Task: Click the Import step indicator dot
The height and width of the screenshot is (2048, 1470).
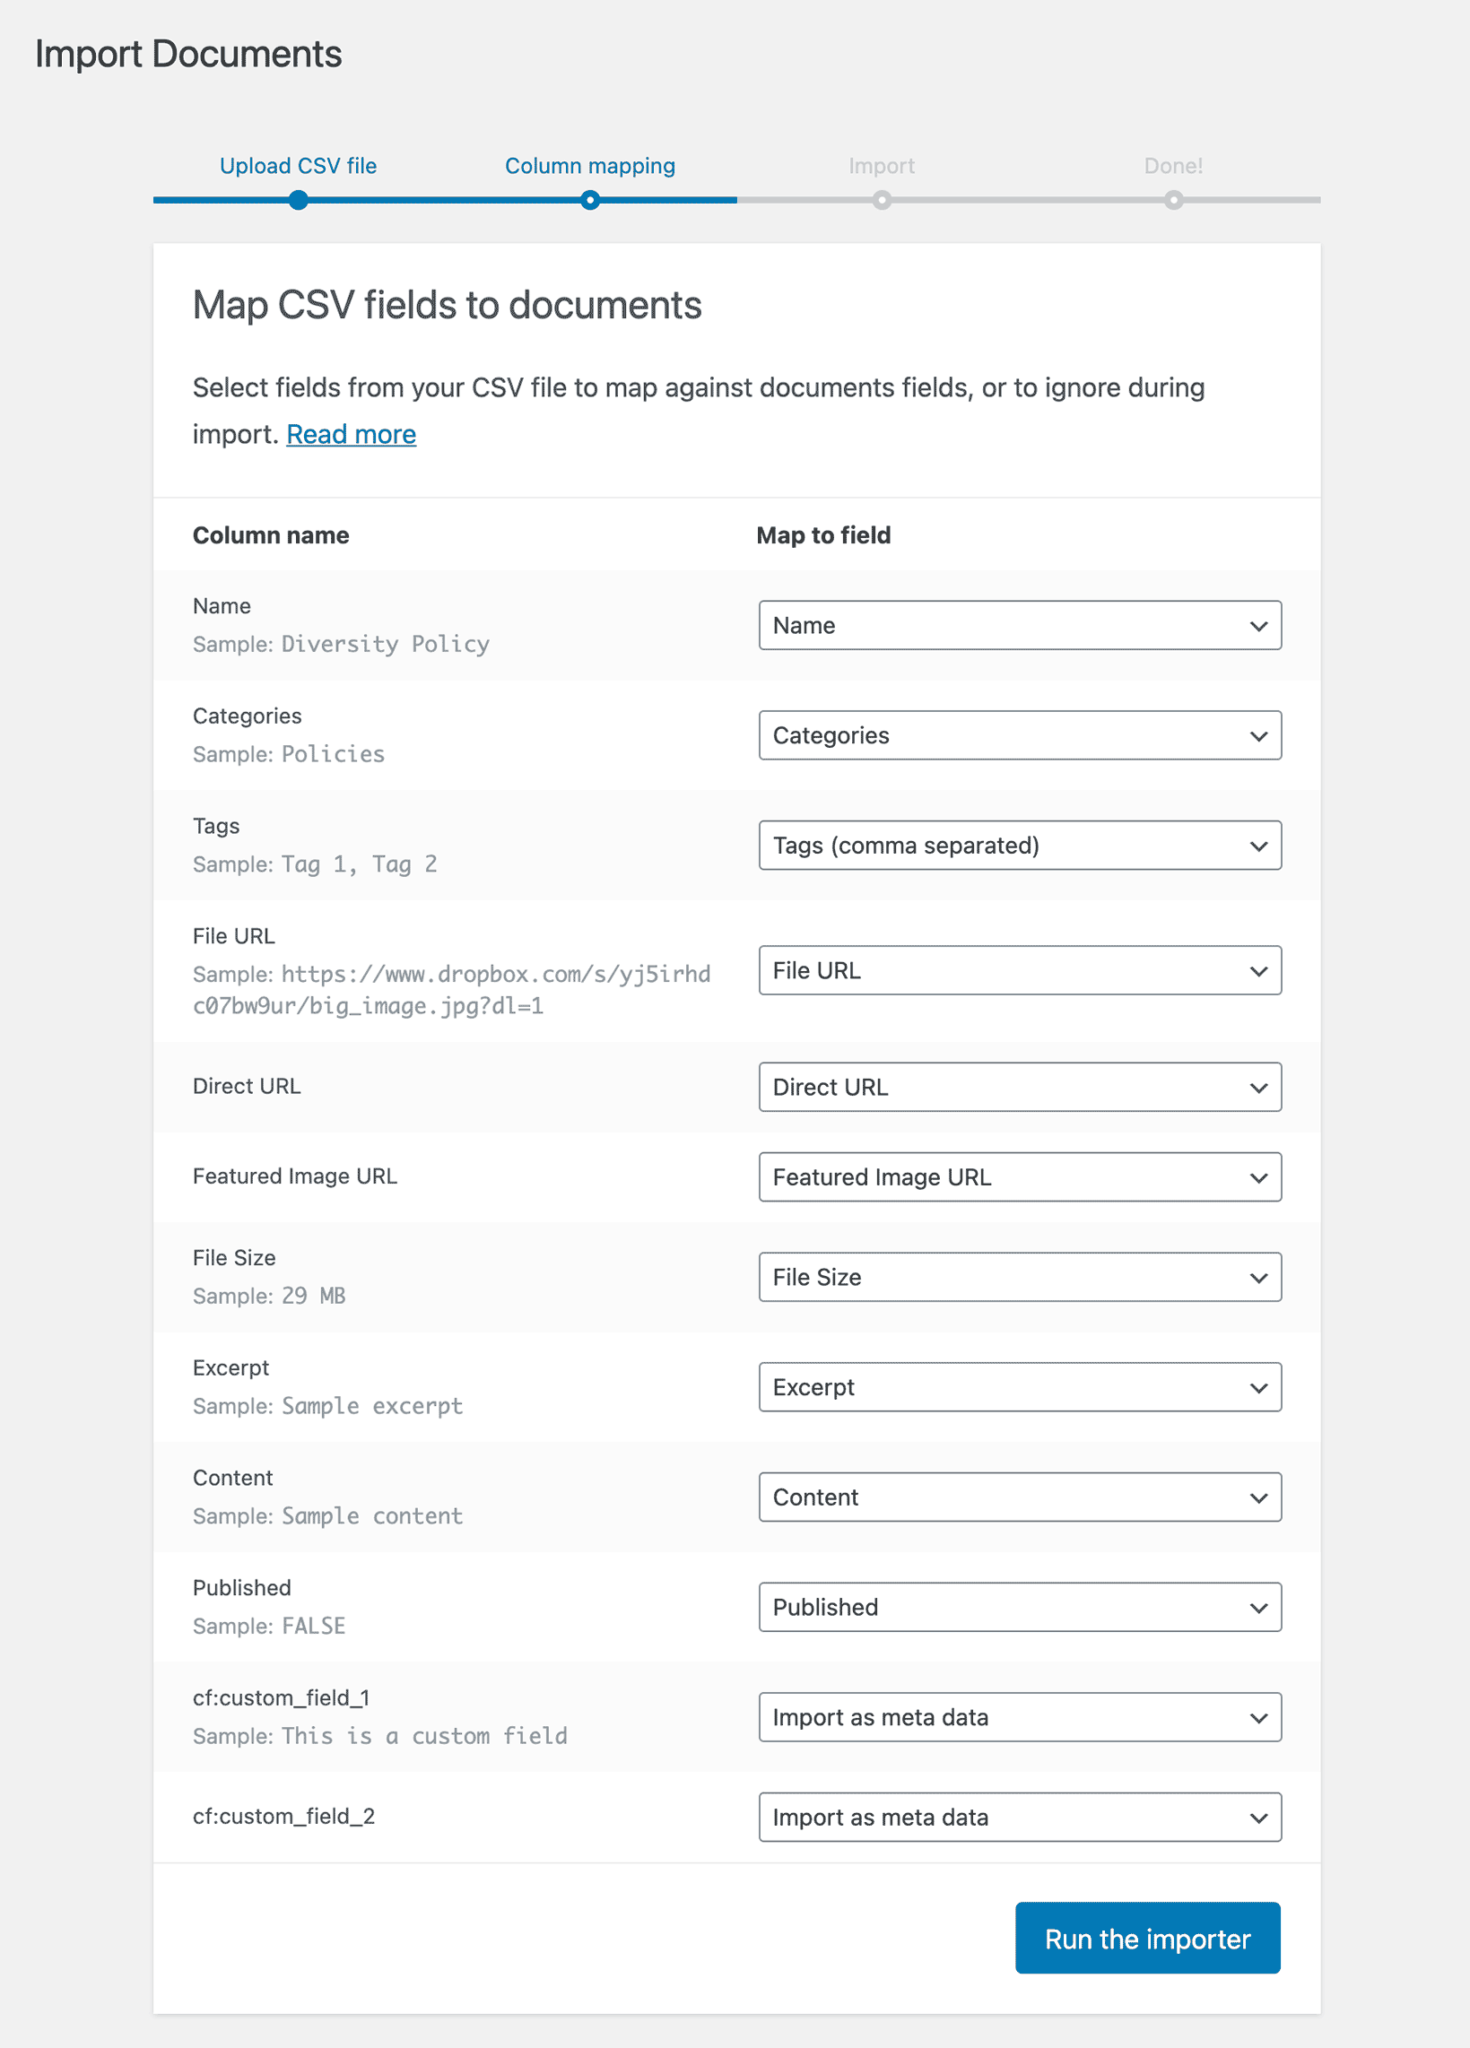Action: click(882, 200)
